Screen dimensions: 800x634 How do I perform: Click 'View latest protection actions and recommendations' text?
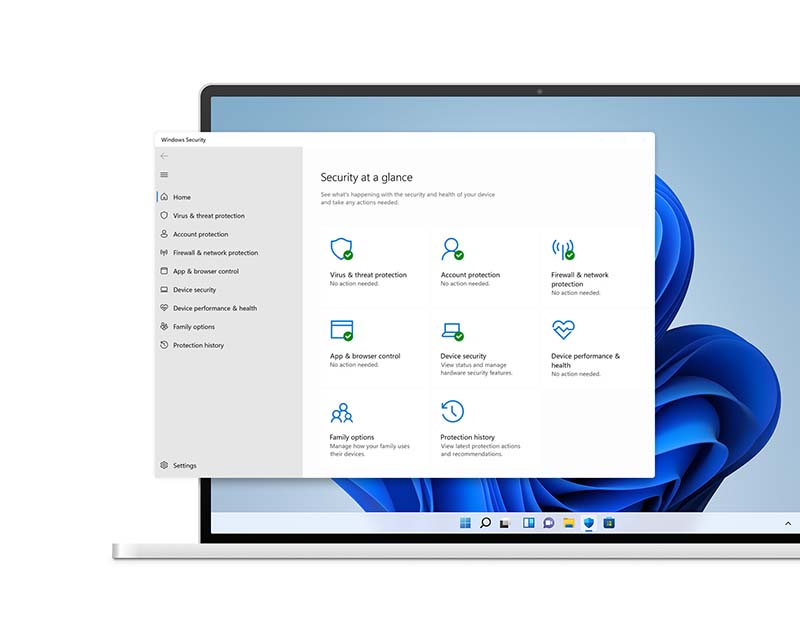pos(480,450)
